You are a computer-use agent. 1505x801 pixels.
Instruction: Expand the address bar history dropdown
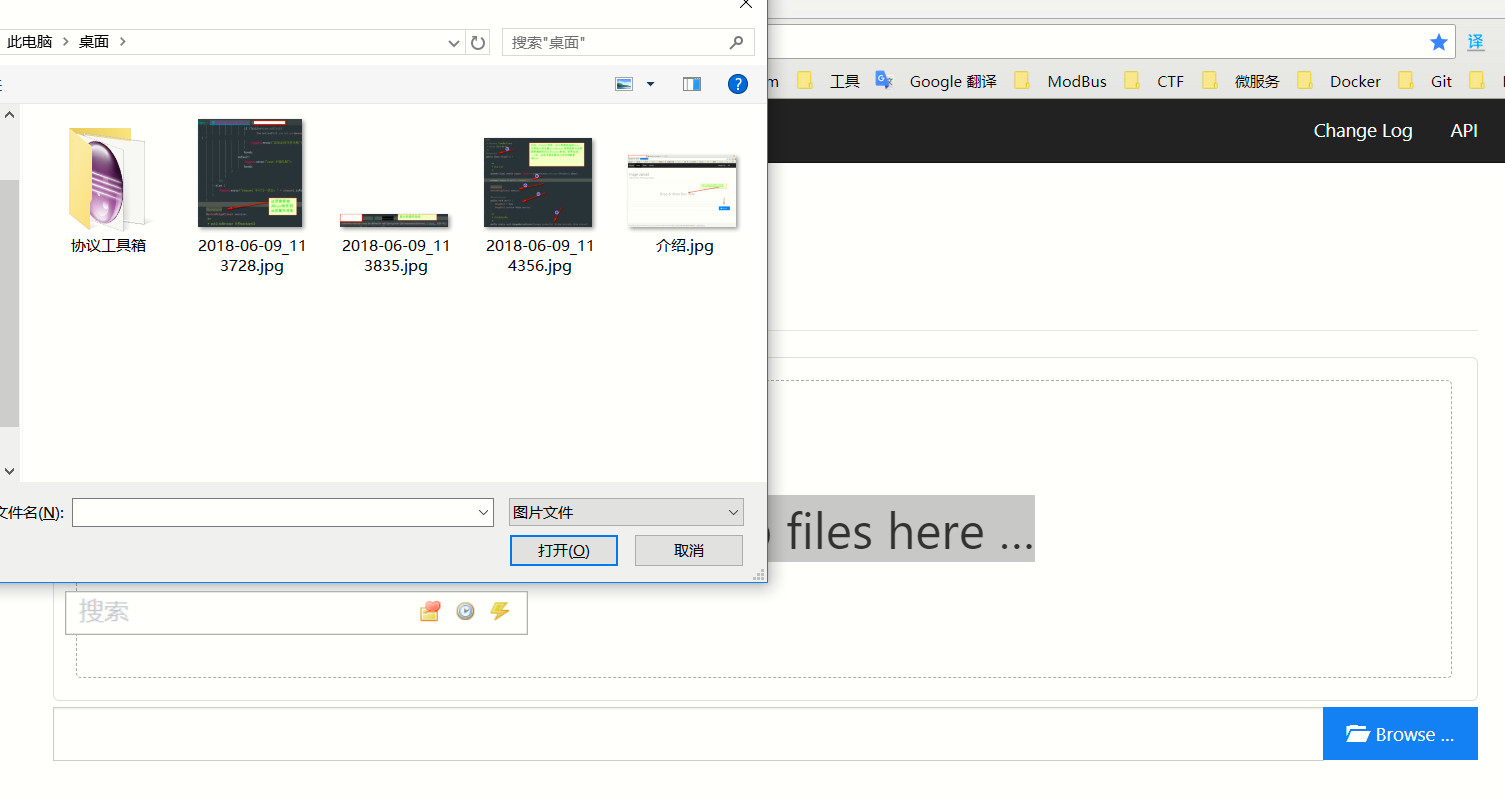[x=455, y=42]
